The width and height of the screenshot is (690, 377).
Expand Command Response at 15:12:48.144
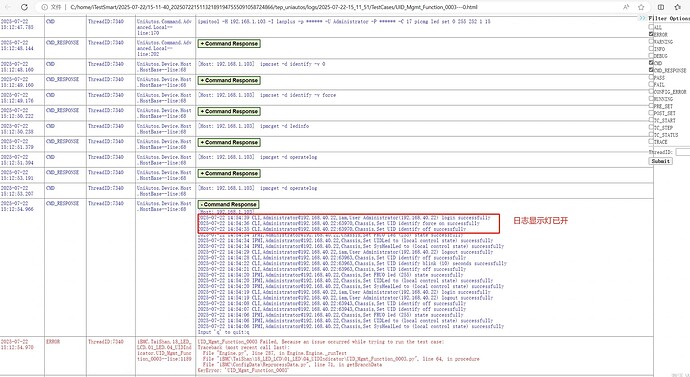(x=229, y=44)
